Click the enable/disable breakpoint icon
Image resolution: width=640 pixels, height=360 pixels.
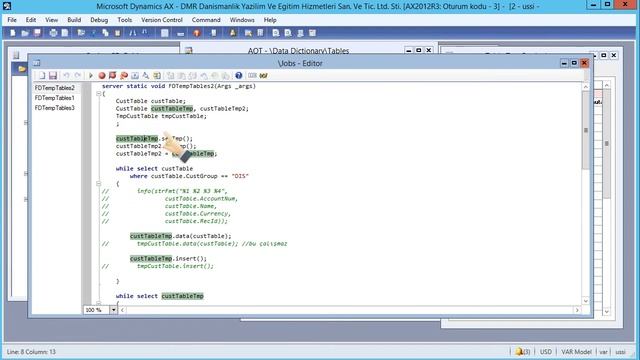pyautogui.click(x=124, y=76)
